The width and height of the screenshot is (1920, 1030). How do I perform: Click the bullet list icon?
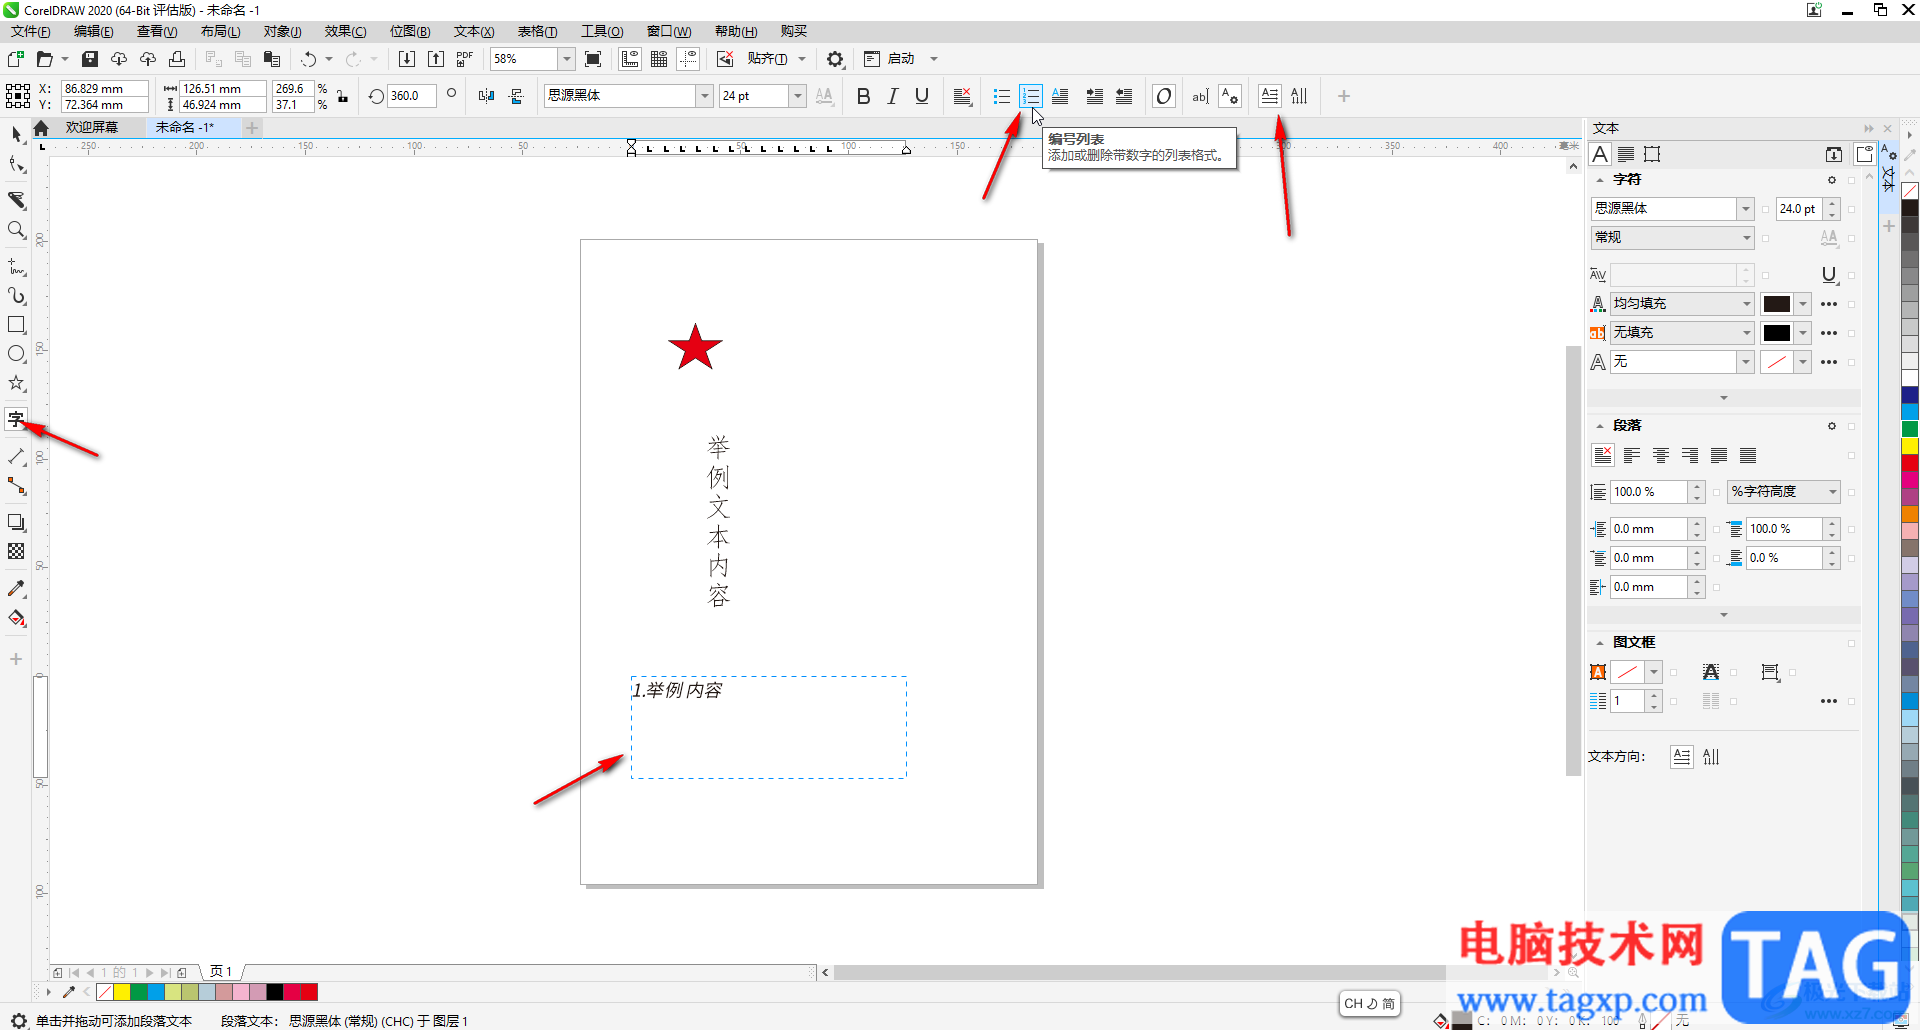(1001, 96)
